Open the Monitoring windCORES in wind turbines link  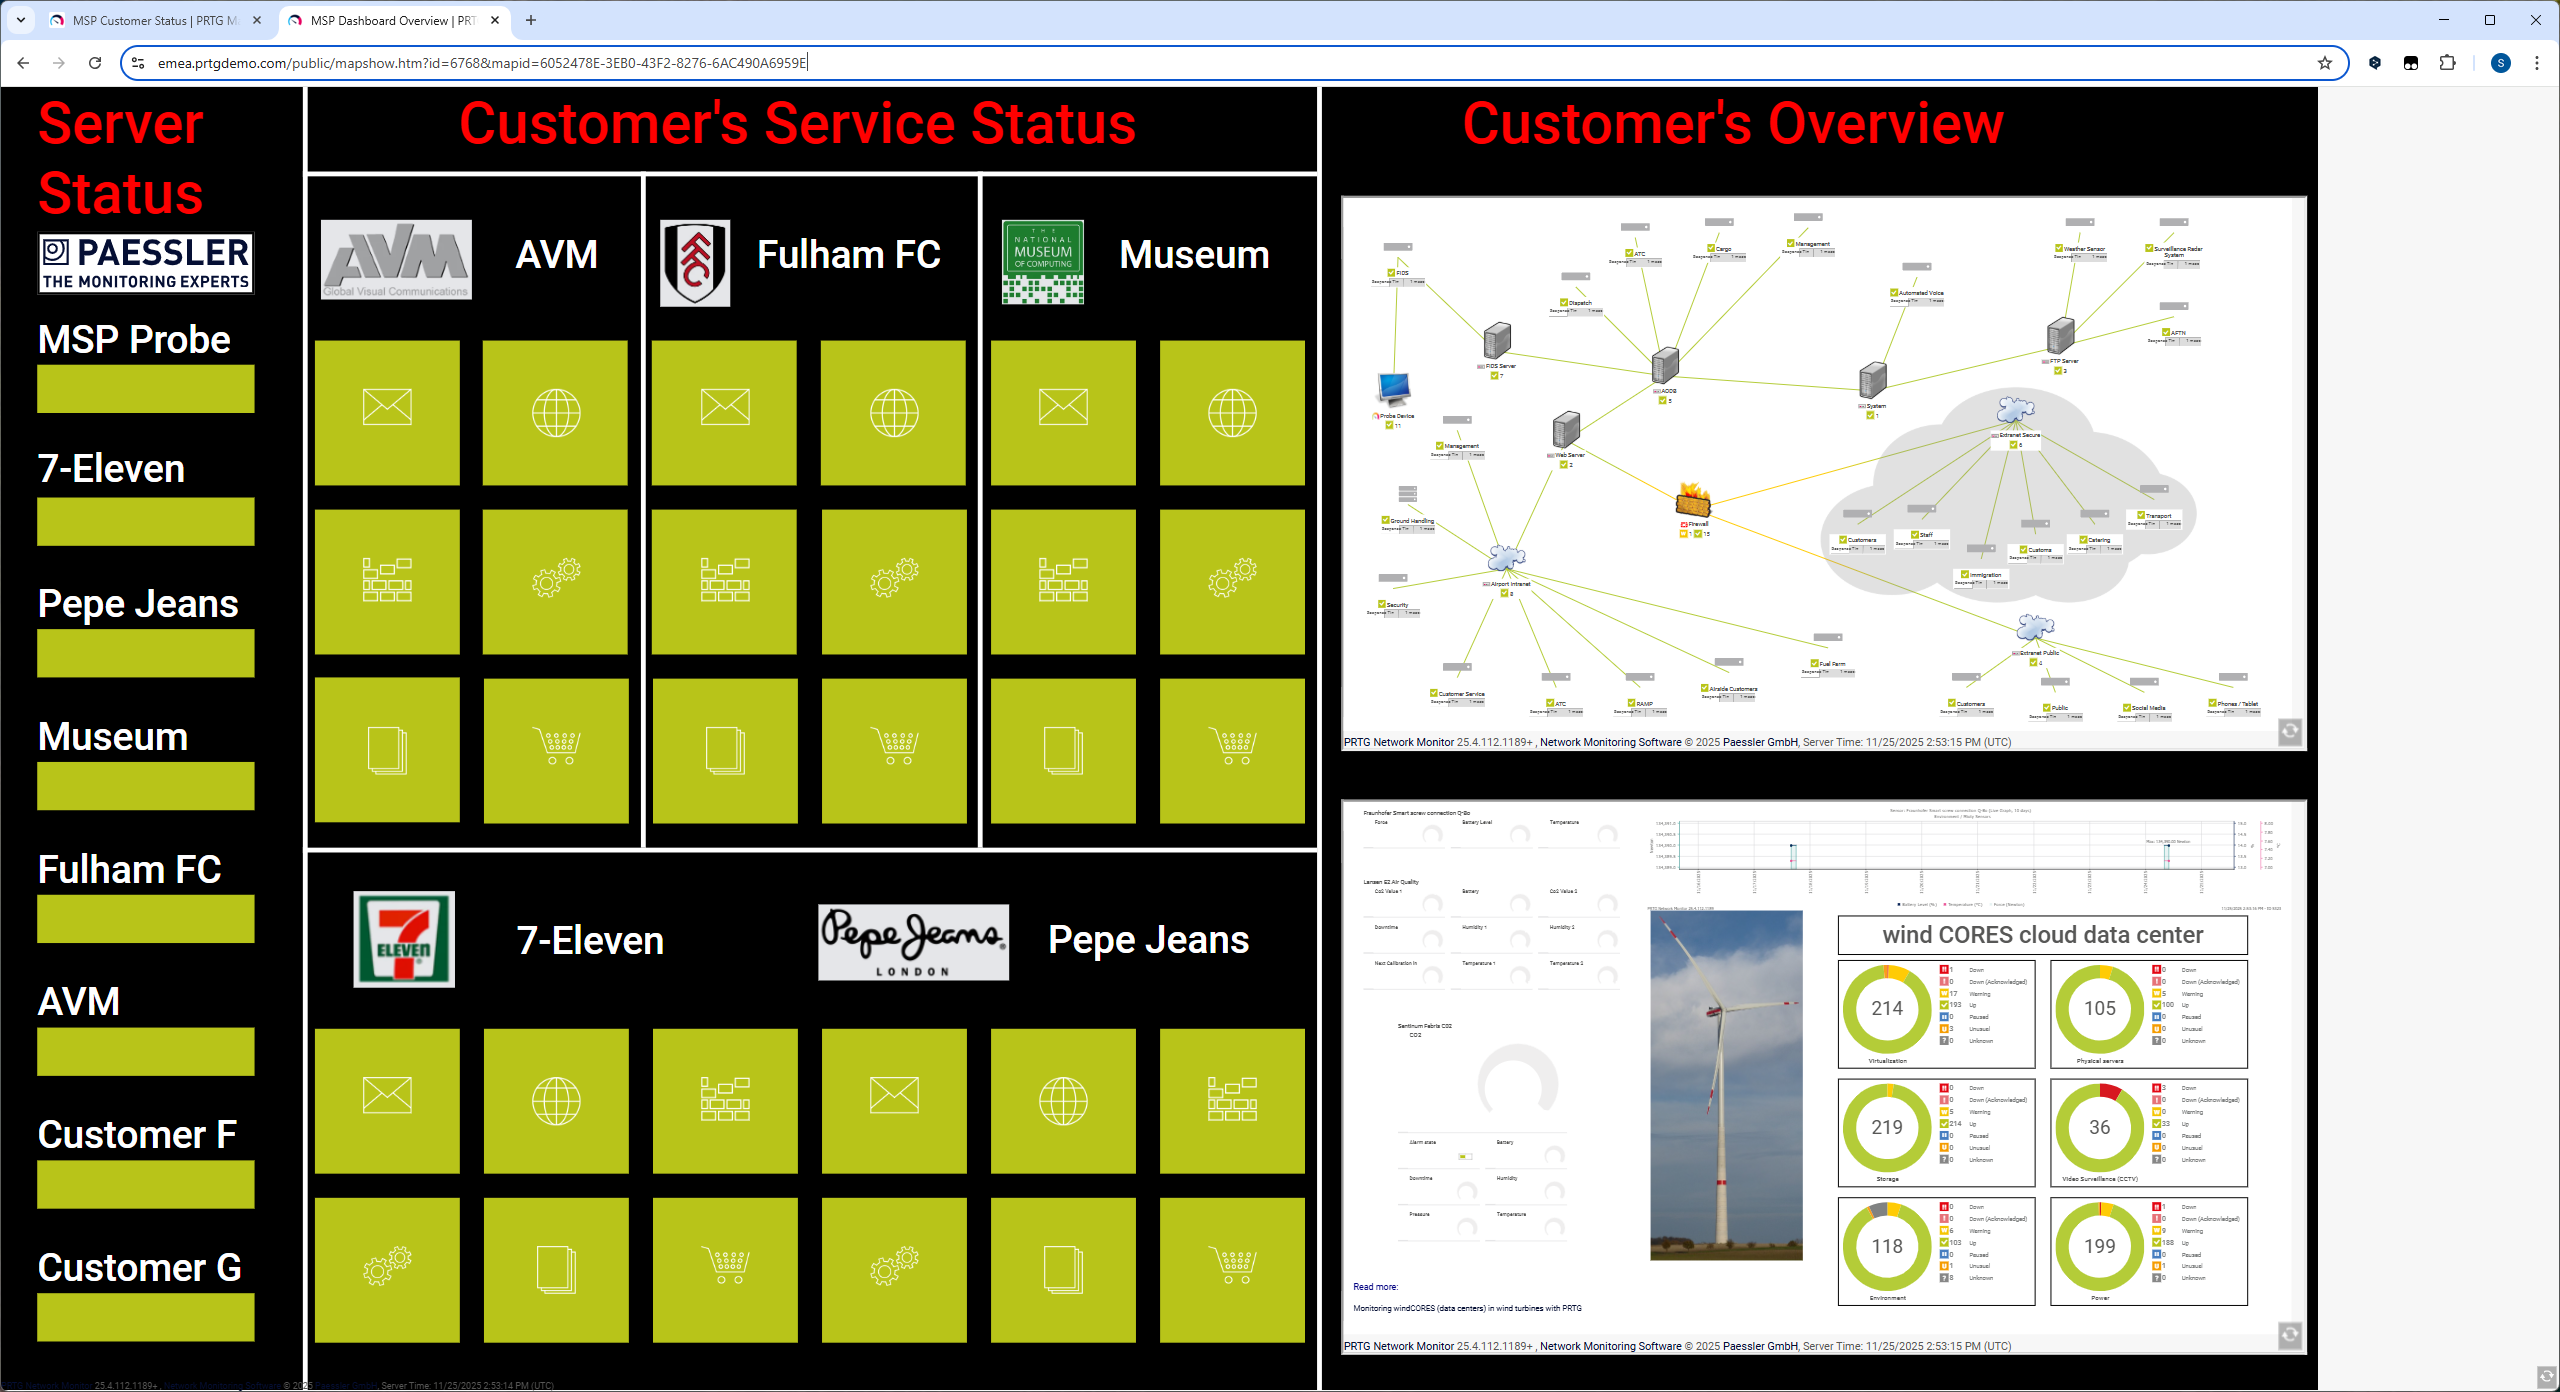1466,1307
